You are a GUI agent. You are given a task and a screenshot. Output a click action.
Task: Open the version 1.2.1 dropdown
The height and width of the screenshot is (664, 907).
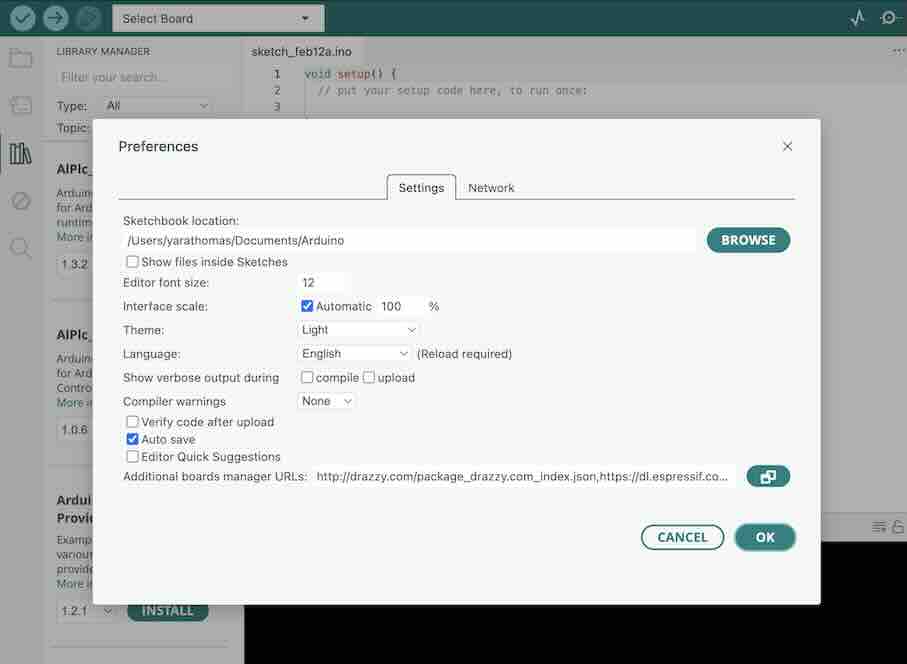click(87, 611)
